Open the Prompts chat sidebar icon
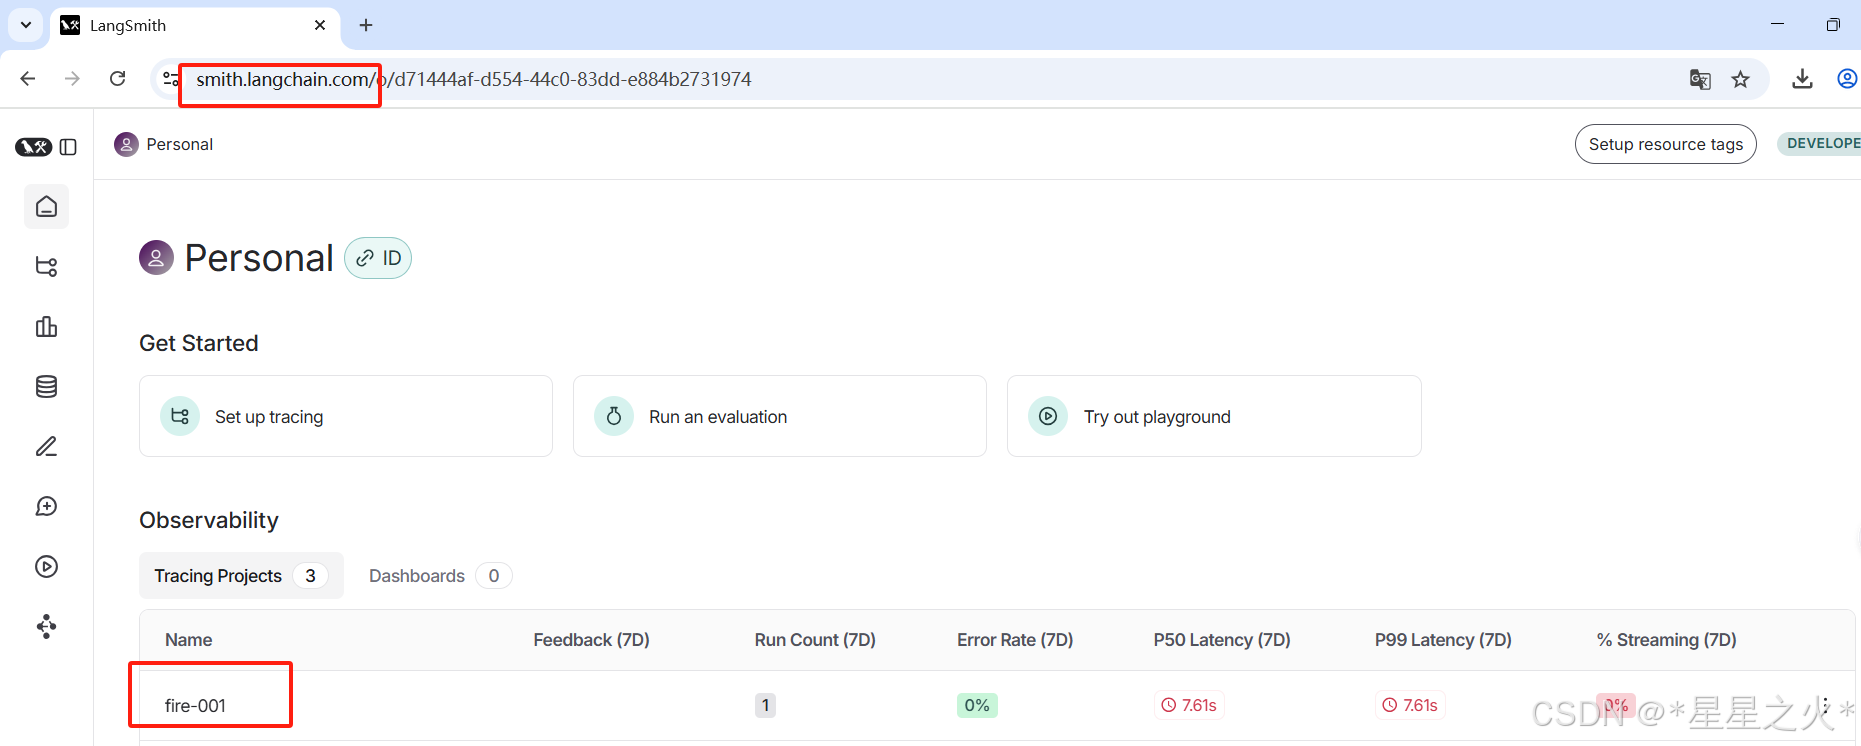Image resolution: width=1861 pixels, height=746 pixels. tap(46, 507)
